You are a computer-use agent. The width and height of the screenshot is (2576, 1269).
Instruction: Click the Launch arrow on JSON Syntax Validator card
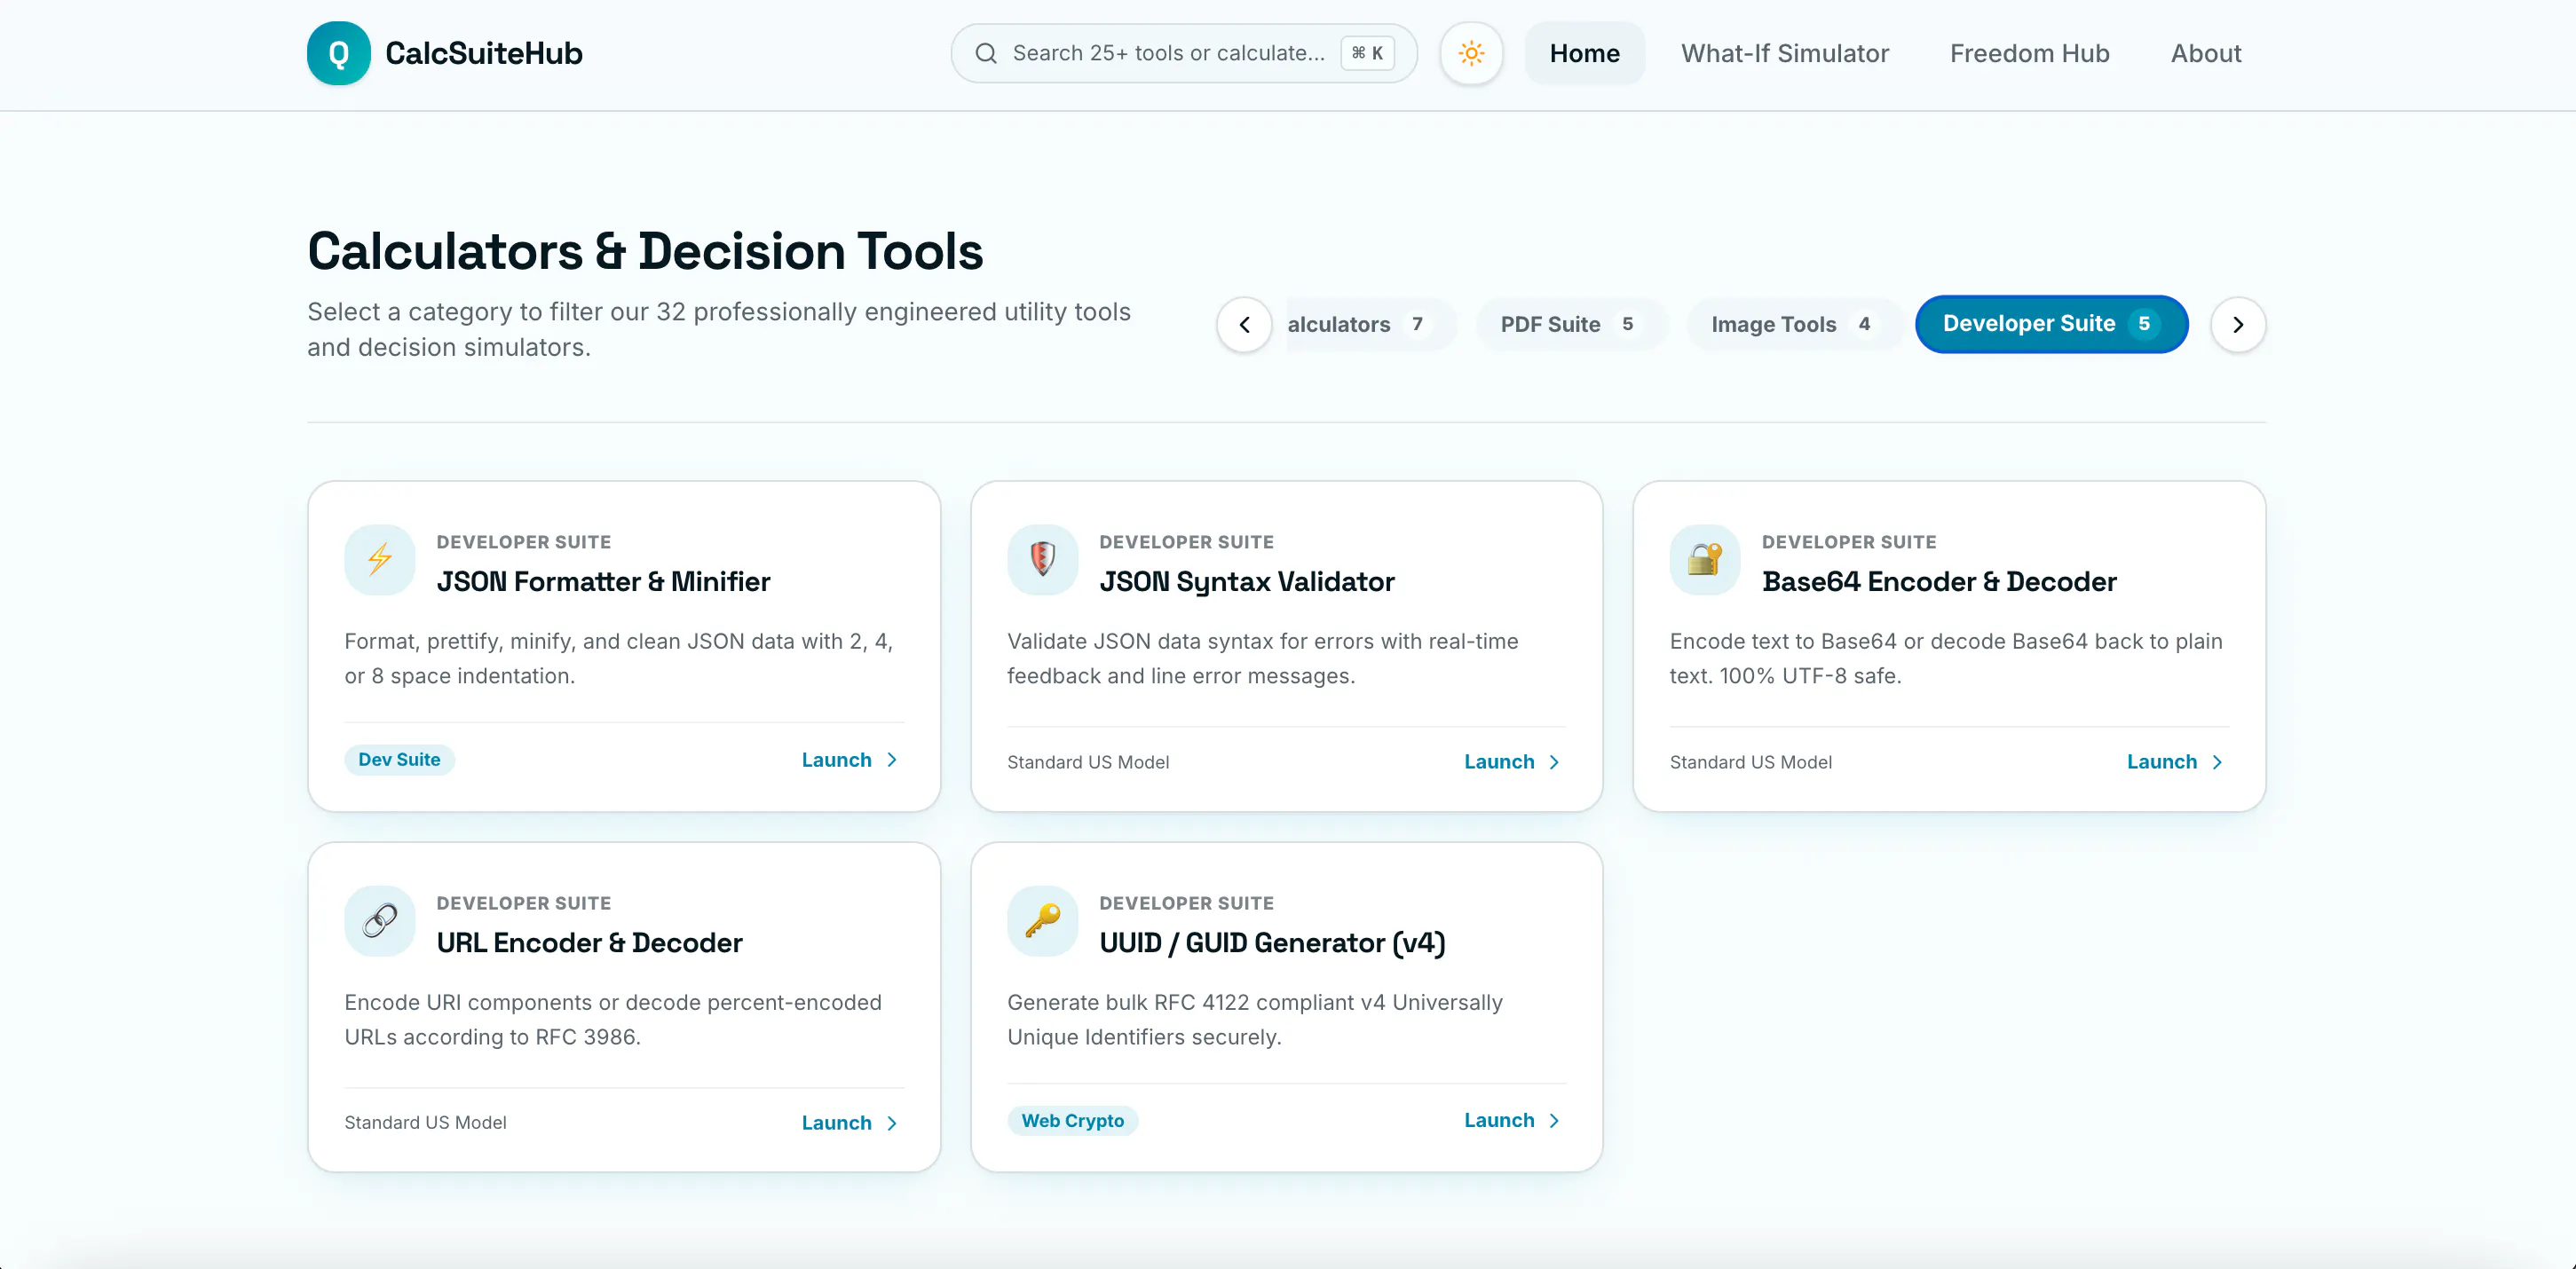[1555, 762]
